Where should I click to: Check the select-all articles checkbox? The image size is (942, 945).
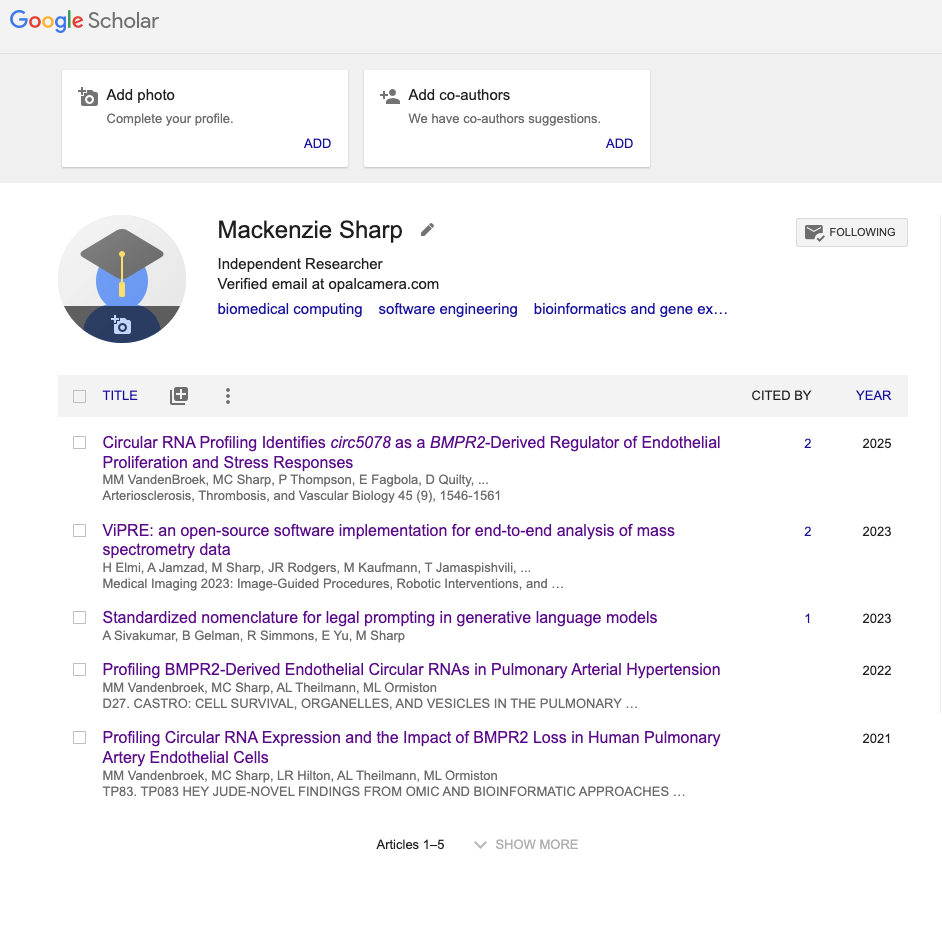tap(79, 395)
